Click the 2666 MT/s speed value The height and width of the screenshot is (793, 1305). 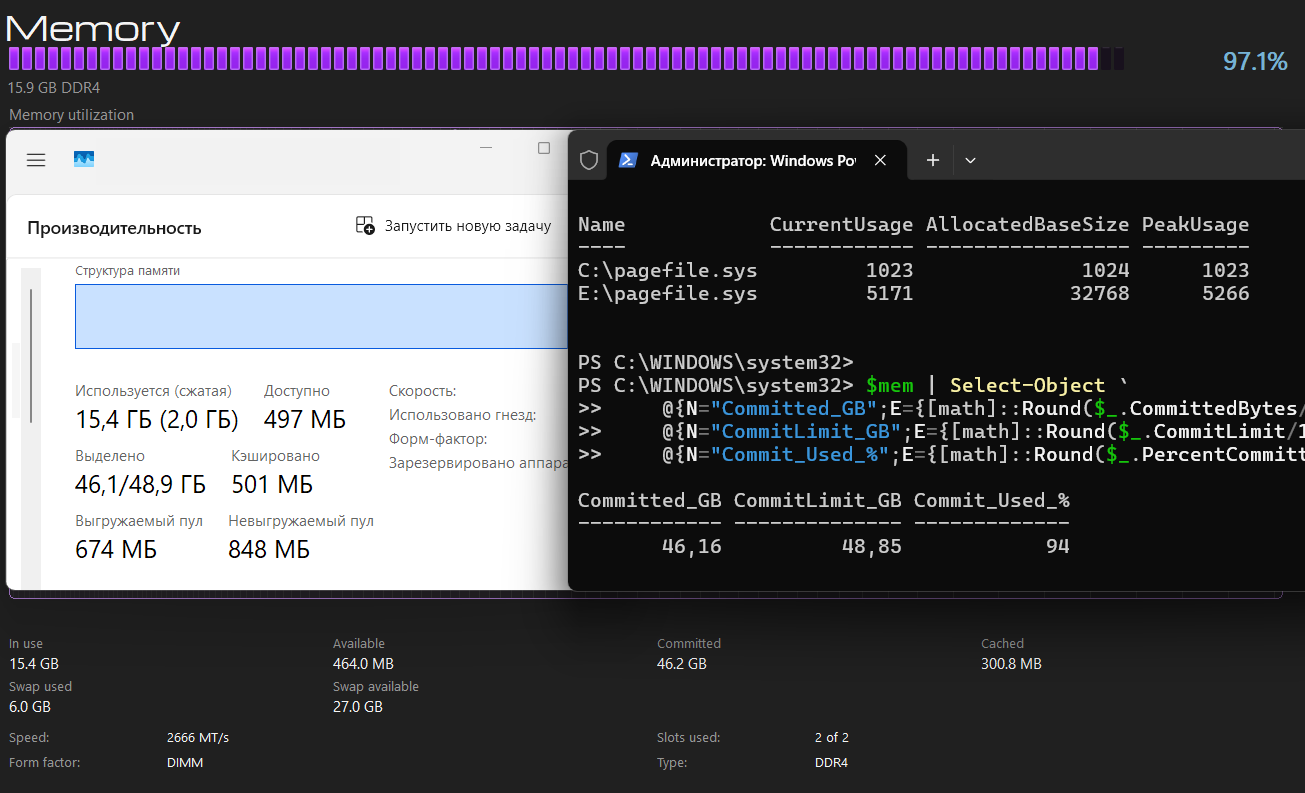(198, 738)
